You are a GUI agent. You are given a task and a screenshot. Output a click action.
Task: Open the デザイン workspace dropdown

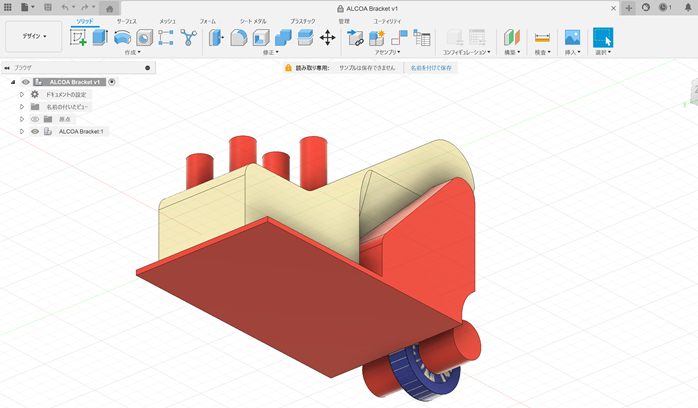(x=34, y=36)
